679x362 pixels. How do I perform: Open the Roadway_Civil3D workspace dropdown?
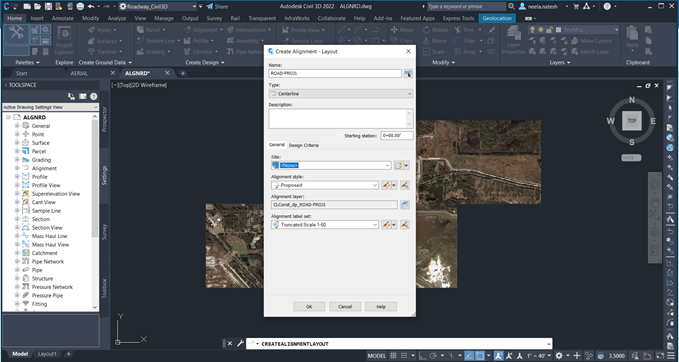[158, 6]
